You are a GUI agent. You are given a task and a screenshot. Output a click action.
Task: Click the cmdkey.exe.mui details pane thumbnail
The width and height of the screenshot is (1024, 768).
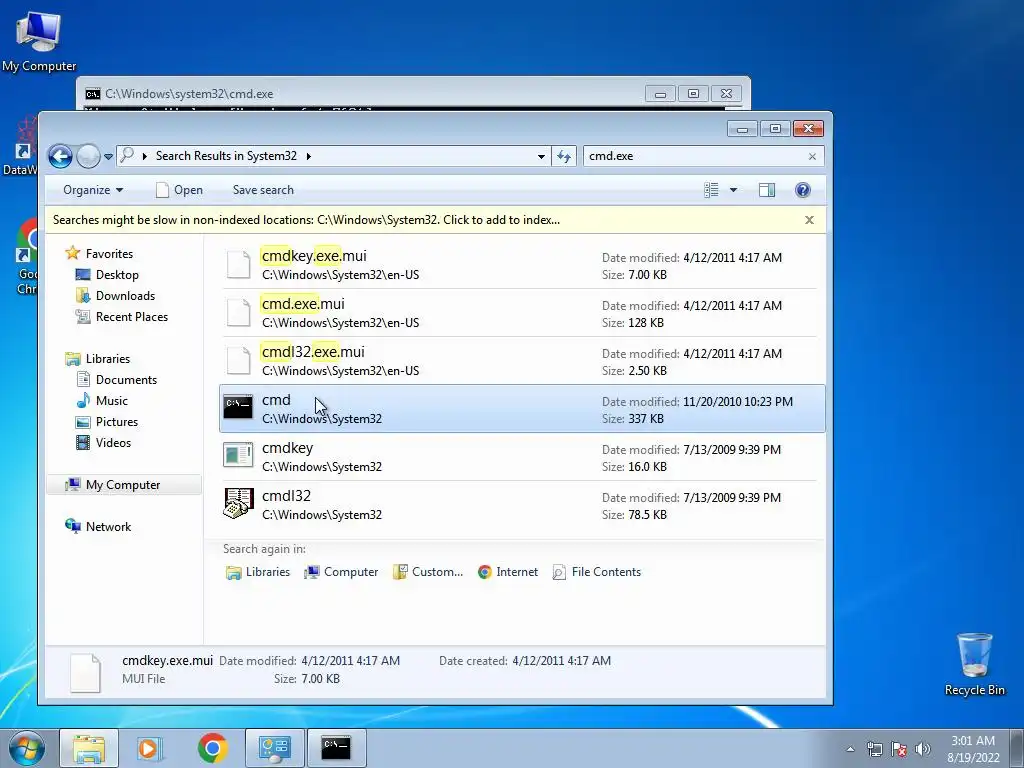click(86, 673)
